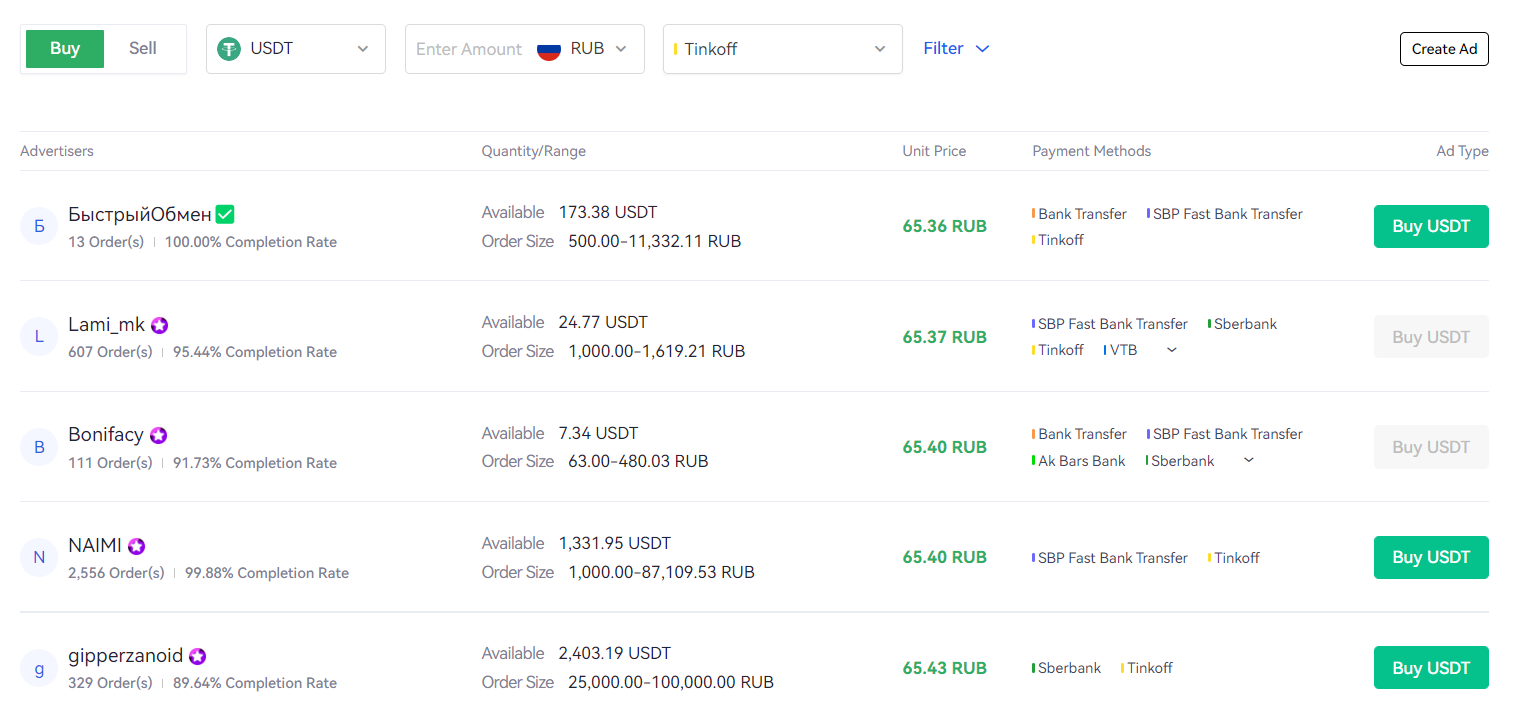This screenshot has height=704, width=1525.
Task: Open the Filter options
Action: [956, 49]
